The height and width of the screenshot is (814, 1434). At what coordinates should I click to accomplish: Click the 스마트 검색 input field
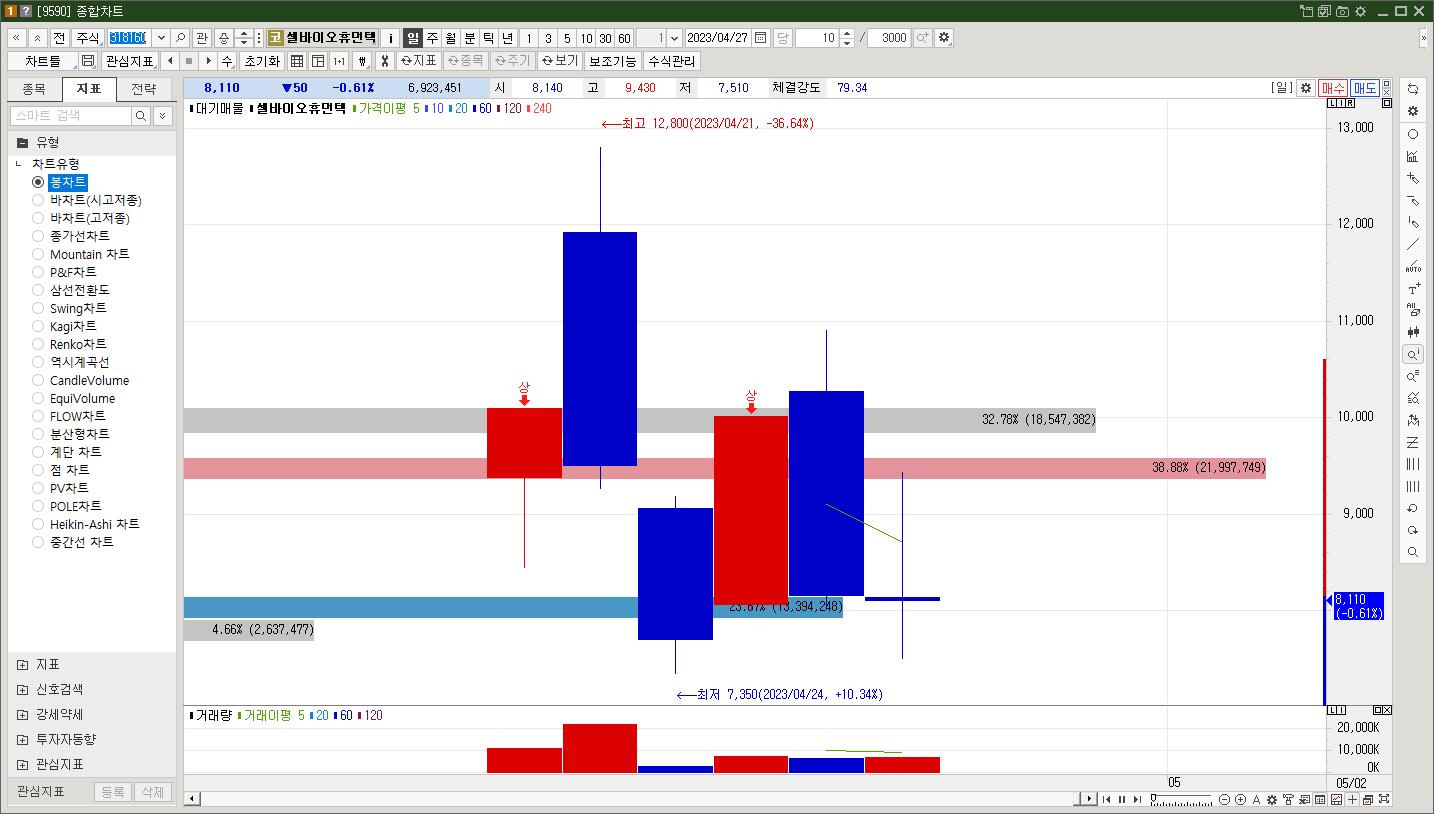coord(70,116)
